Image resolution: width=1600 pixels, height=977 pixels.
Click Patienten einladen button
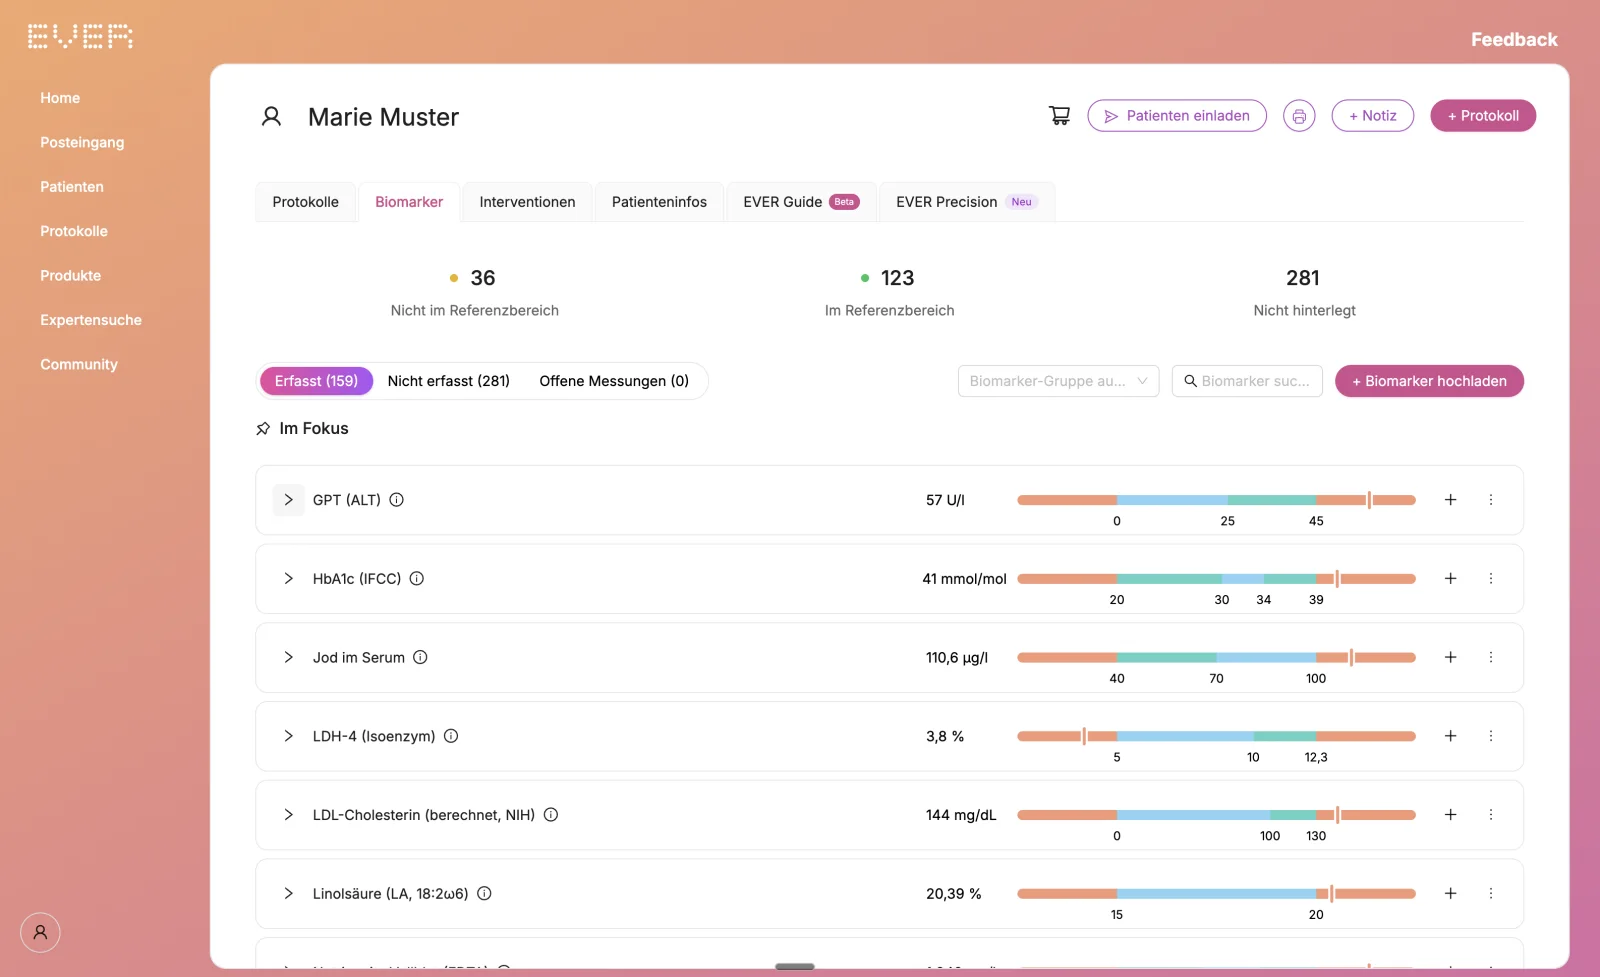1177,116
